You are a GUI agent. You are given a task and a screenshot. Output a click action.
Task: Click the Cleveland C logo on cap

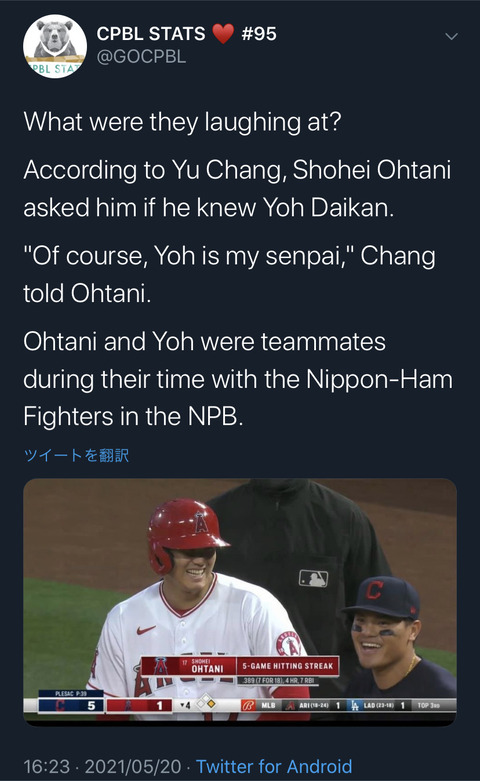(x=374, y=590)
